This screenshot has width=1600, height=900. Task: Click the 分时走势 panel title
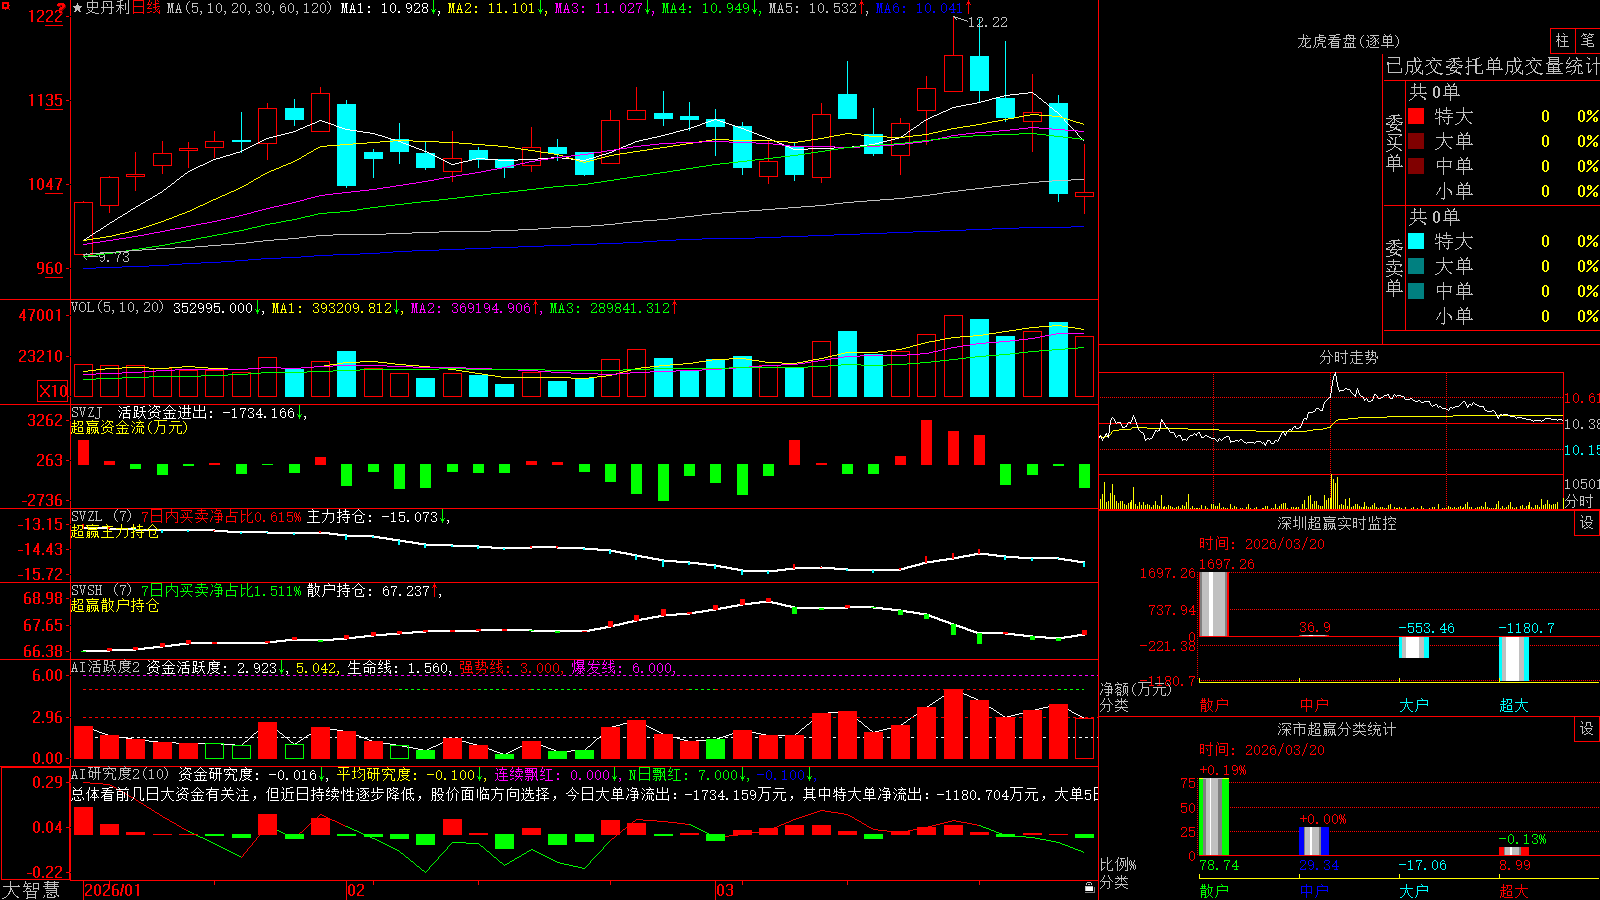click(x=1348, y=357)
